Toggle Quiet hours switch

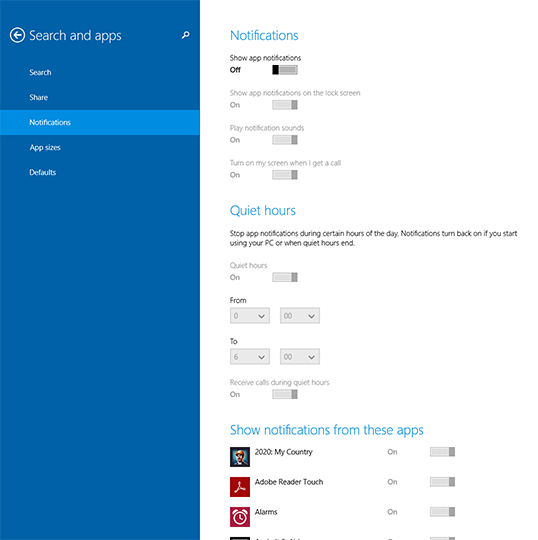285,277
